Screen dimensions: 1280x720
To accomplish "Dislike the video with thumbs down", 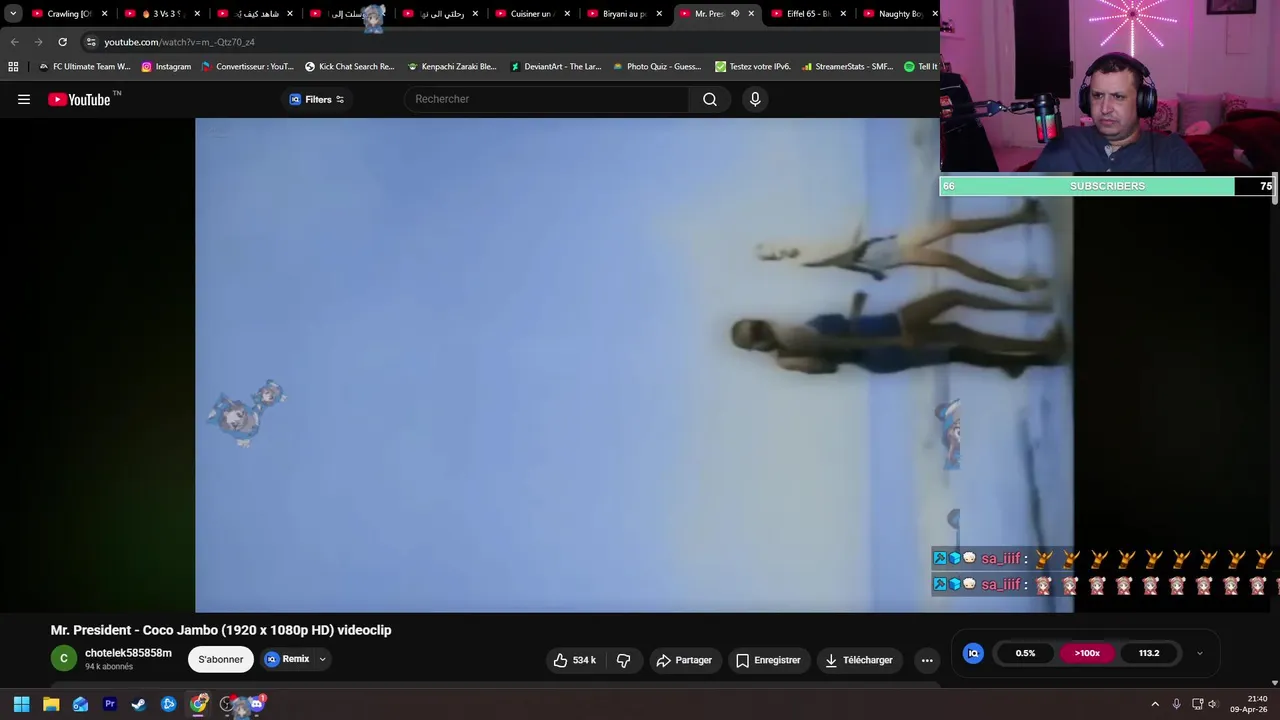I will pos(624,660).
